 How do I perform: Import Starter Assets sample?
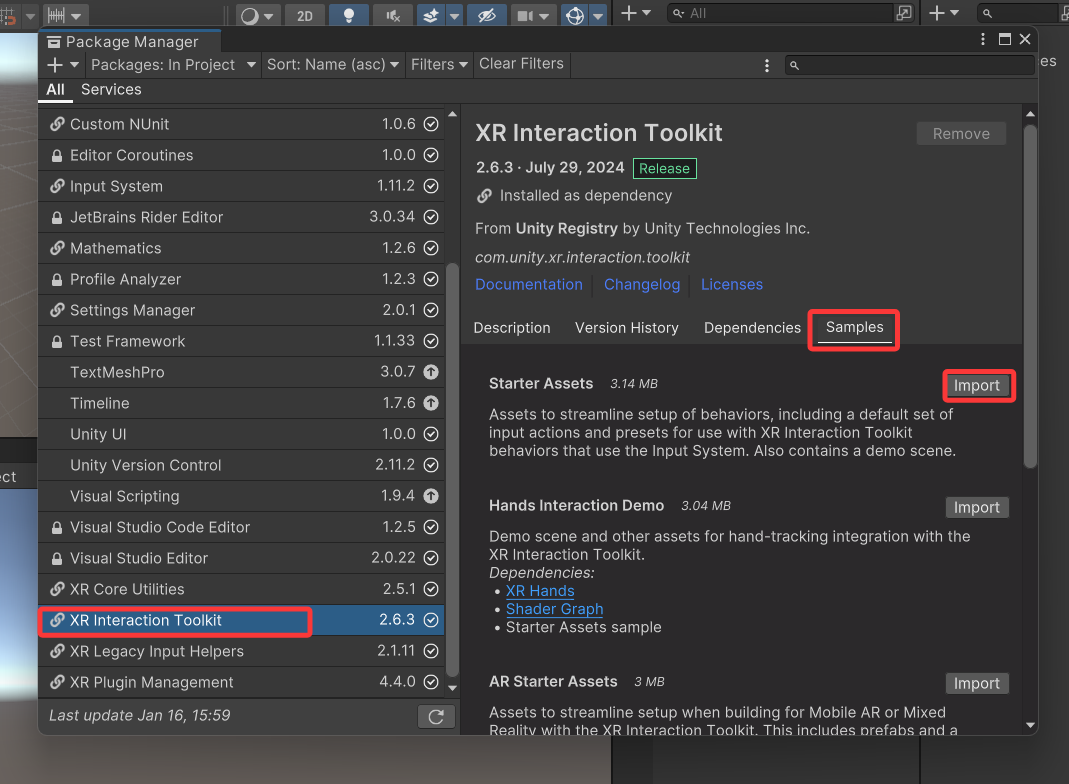[976, 386]
